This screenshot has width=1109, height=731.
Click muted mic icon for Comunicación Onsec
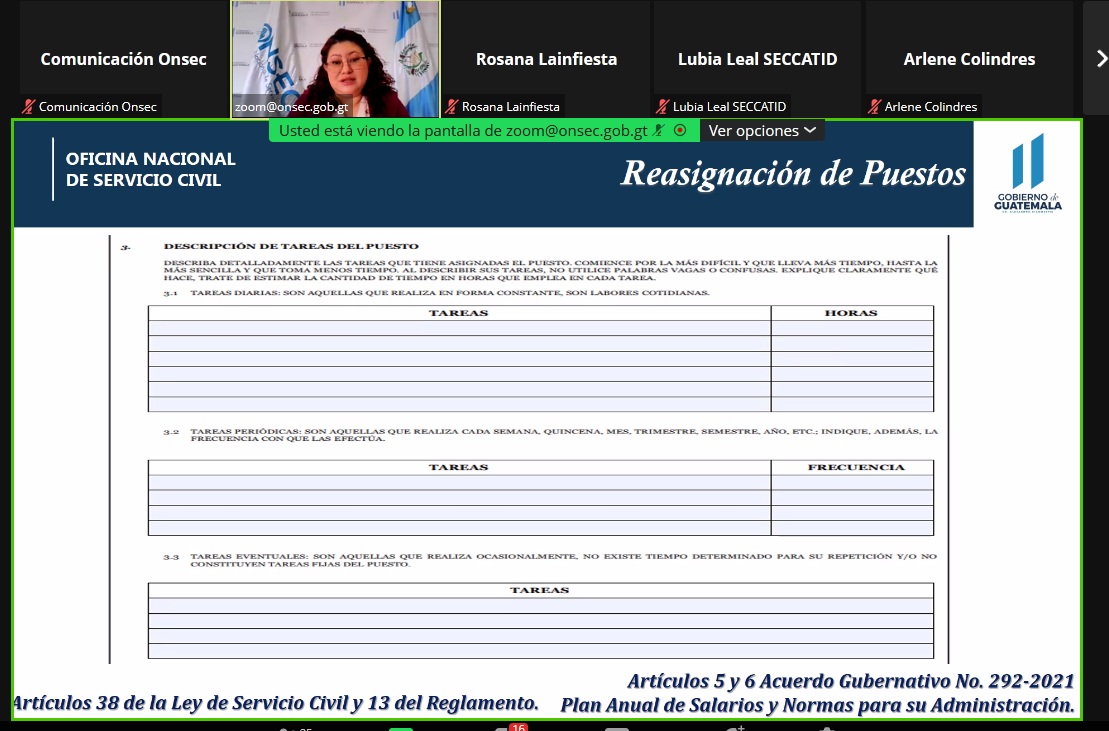coord(28,107)
